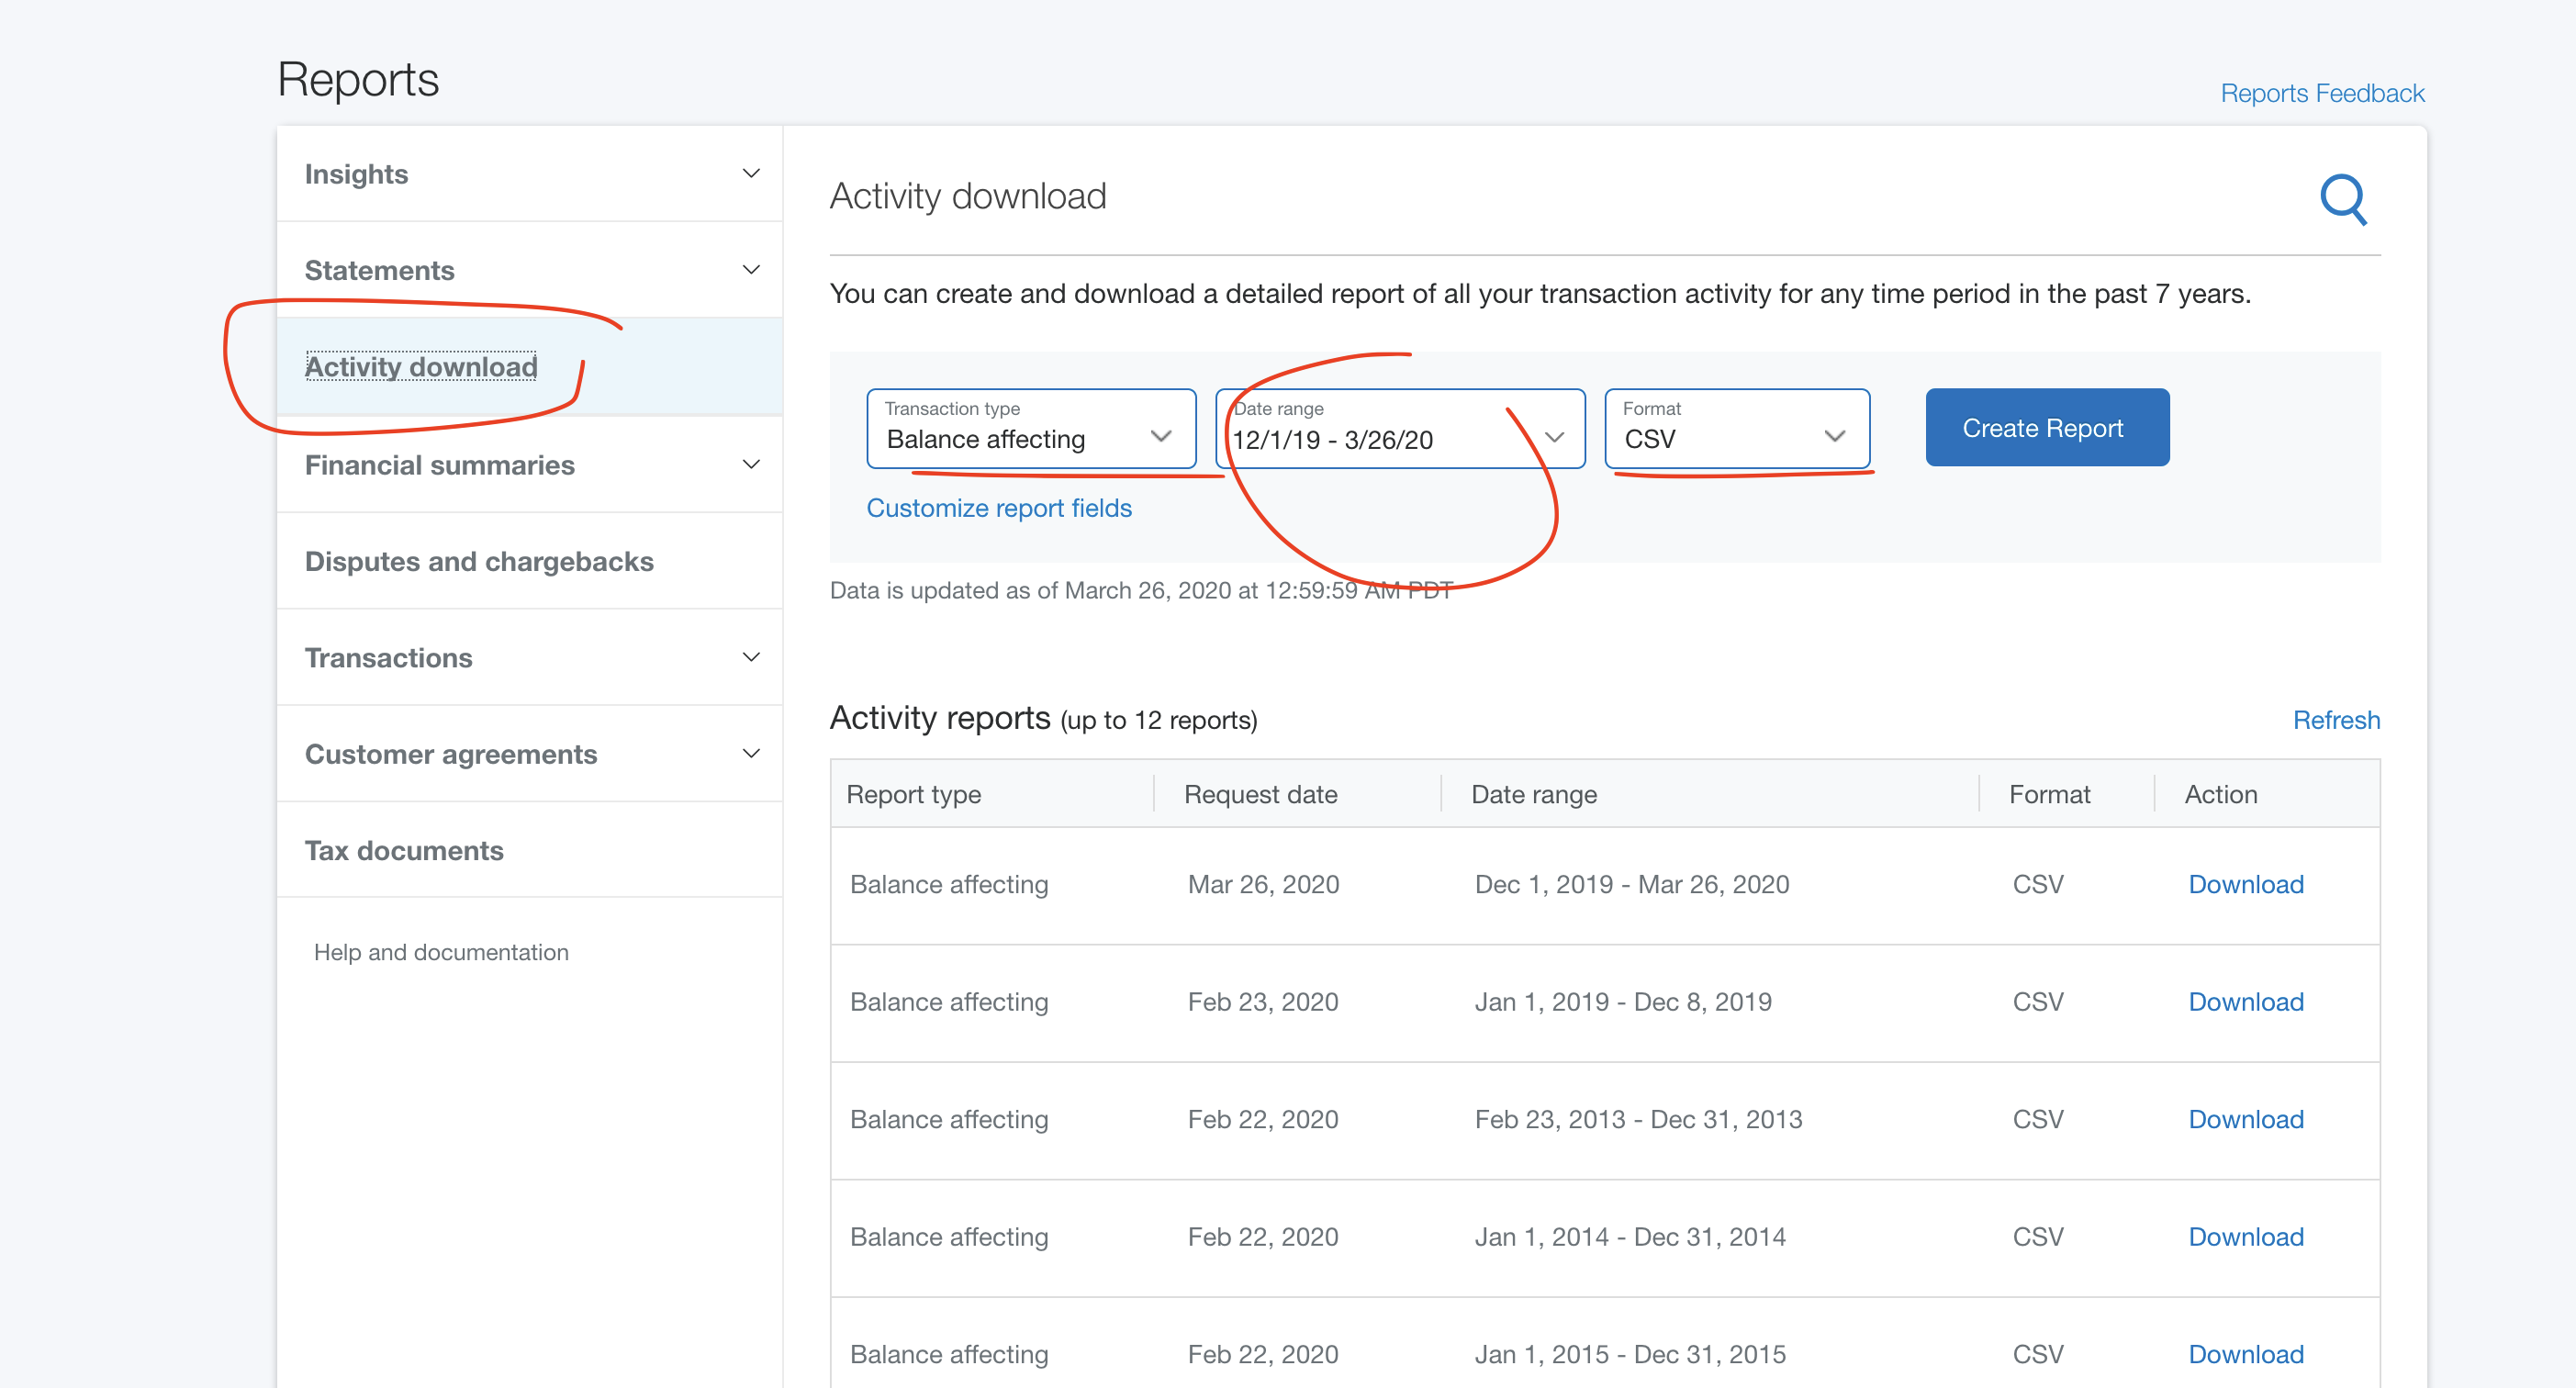Image resolution: width=2576 pixels, height=1388 pixels.
Task: Expand the Insights section chevron
Action: 751,174
